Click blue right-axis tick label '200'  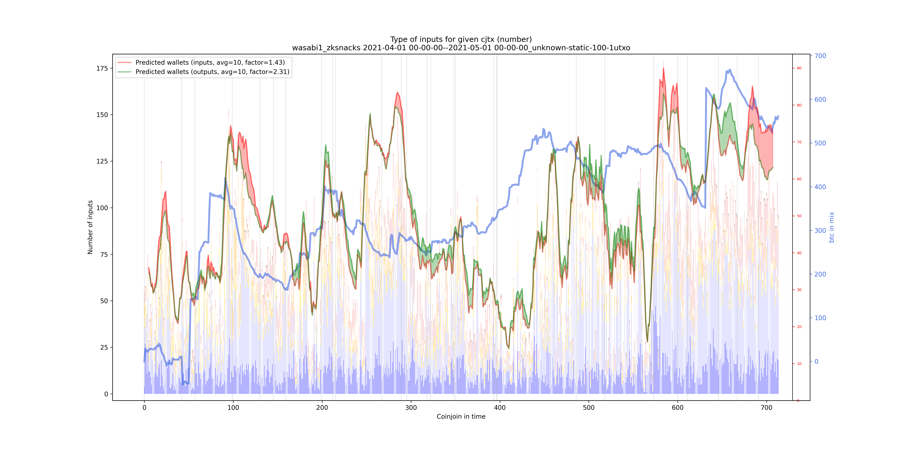click(818, 274)
